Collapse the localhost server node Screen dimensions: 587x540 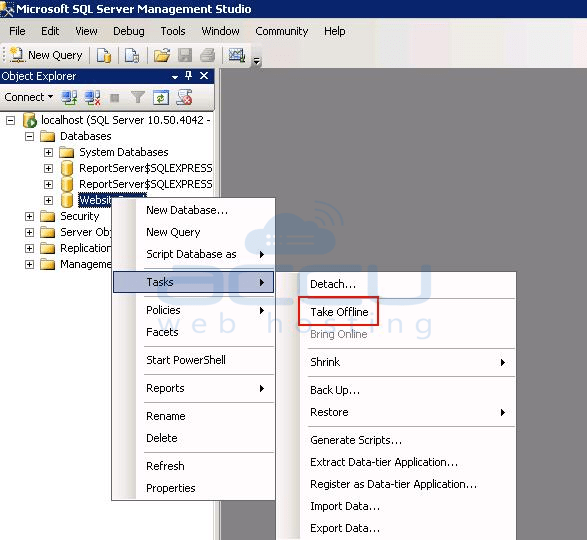[x=10, y=121]
